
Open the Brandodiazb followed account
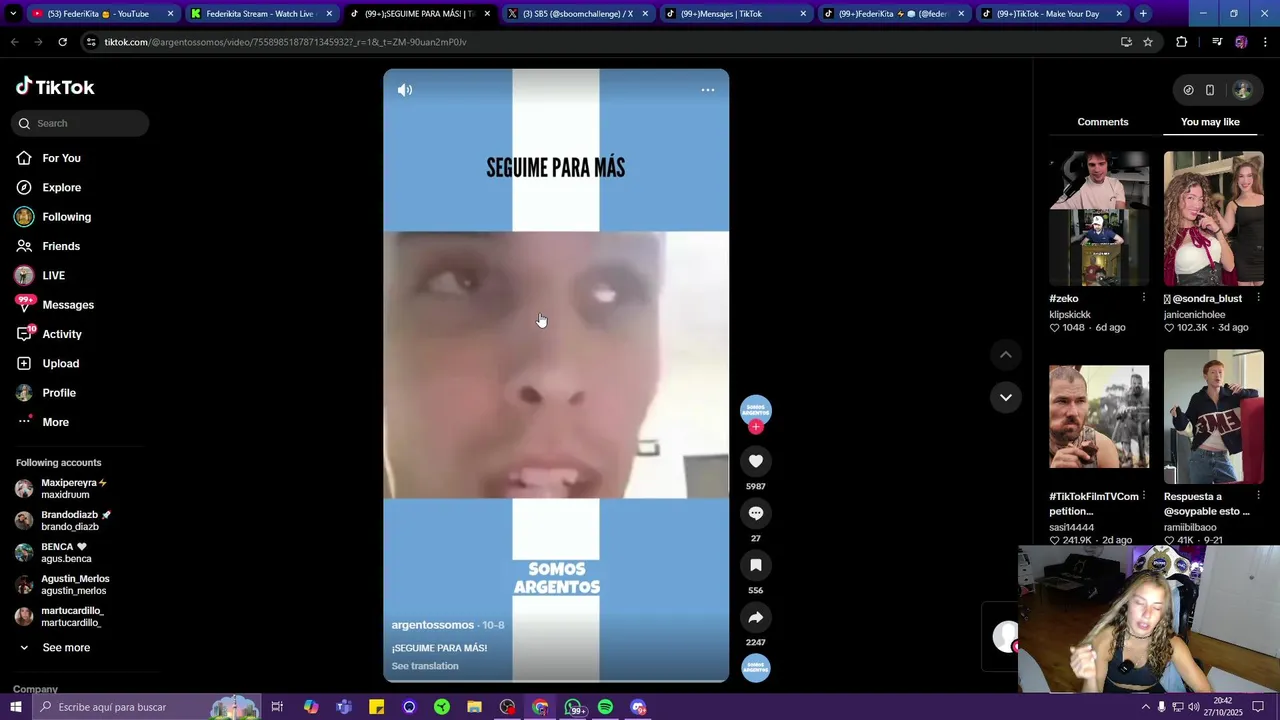tap(74, 520)
